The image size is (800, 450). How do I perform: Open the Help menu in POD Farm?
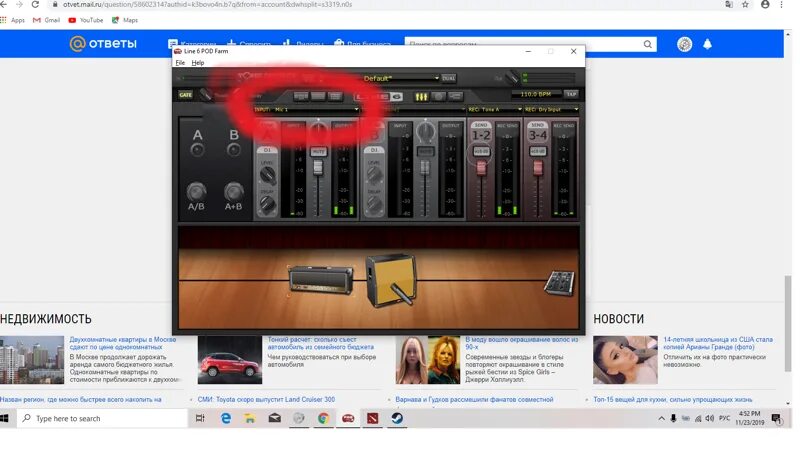pyautogui.click(x=197, y=63)
